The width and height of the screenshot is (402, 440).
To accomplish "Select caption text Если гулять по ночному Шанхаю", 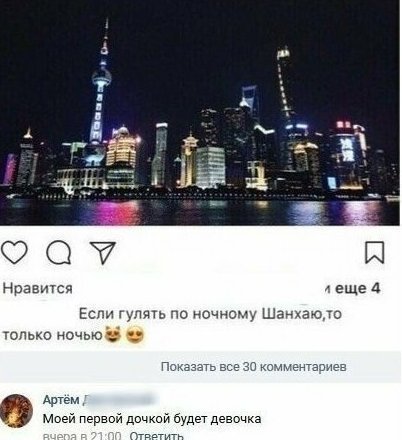I will pos(200,314).
